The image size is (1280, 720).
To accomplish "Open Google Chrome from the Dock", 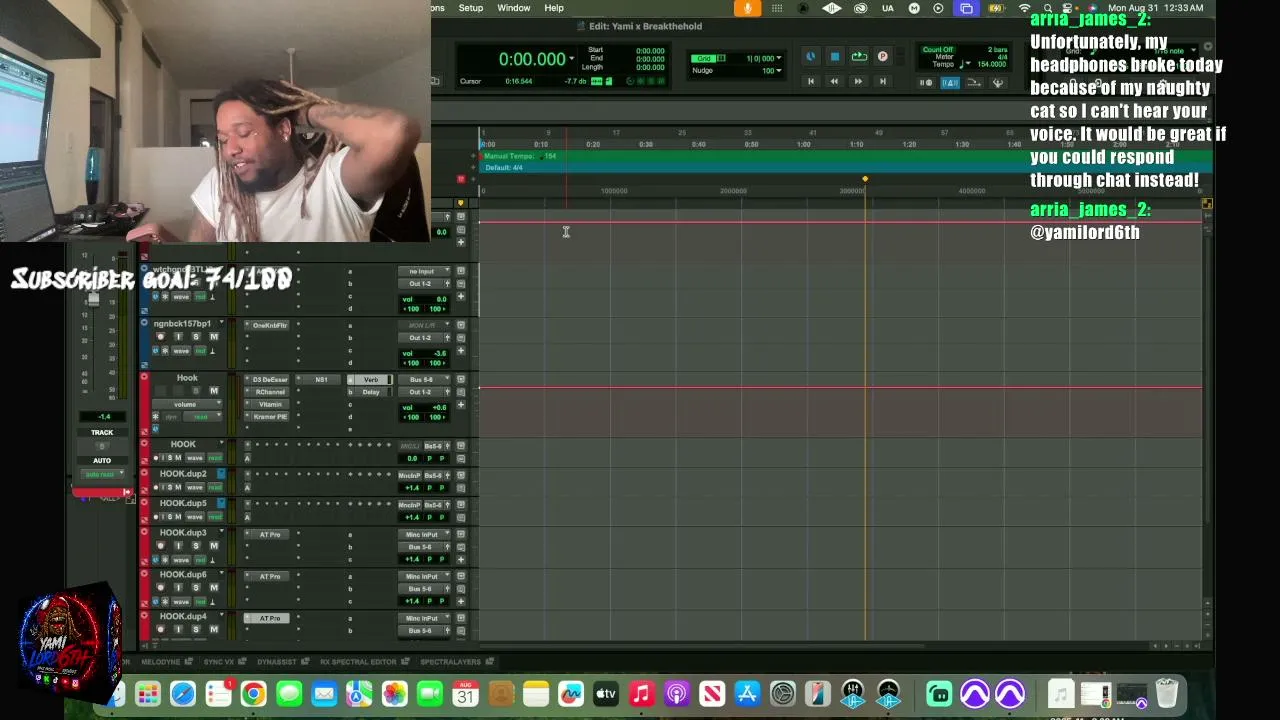I will point(253,694).
